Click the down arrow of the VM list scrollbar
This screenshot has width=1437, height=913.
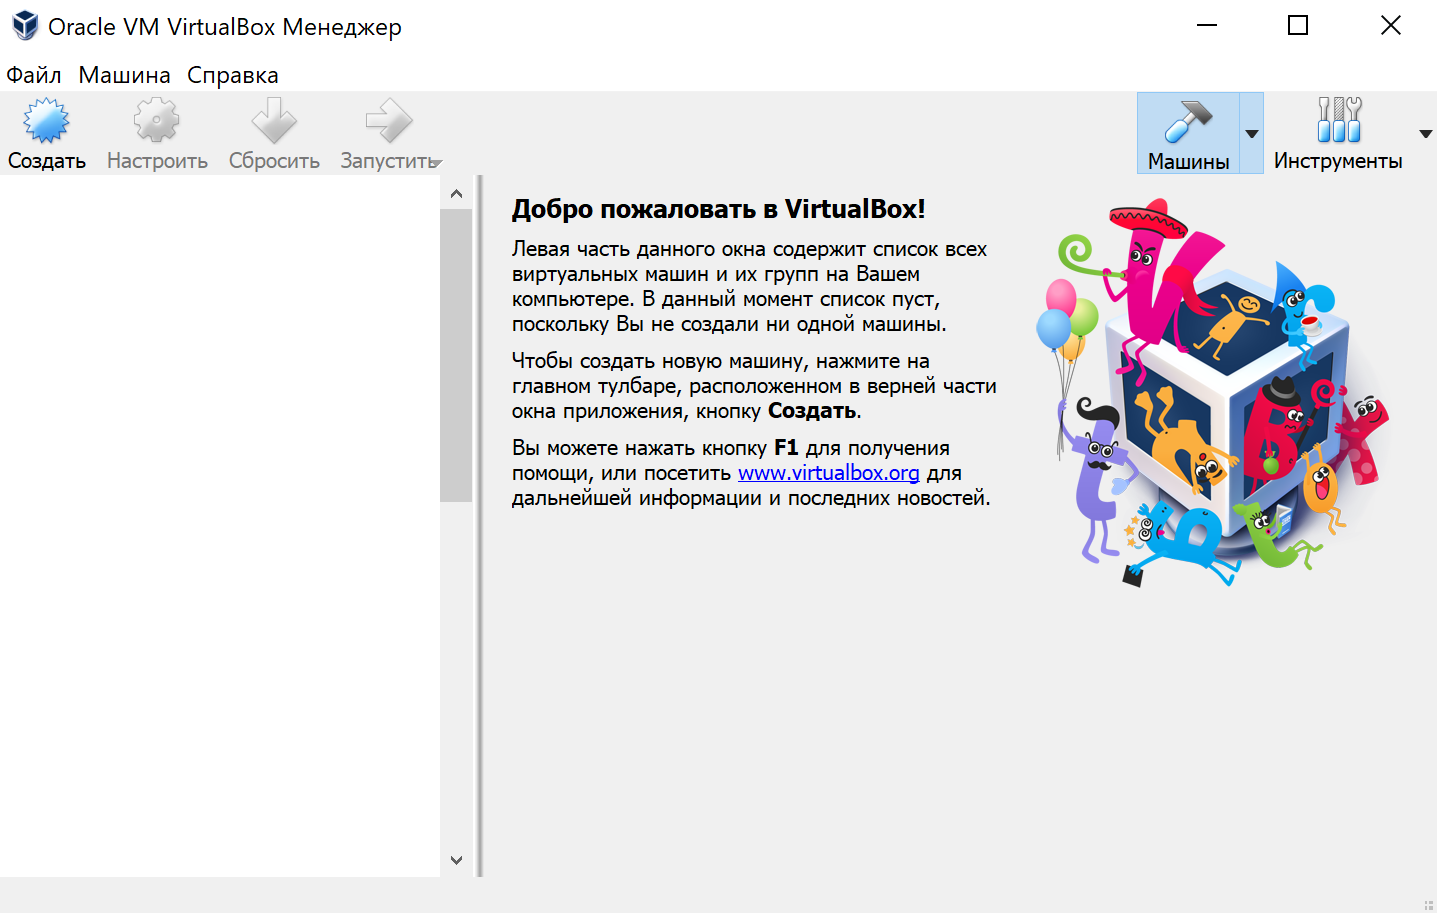456,859
